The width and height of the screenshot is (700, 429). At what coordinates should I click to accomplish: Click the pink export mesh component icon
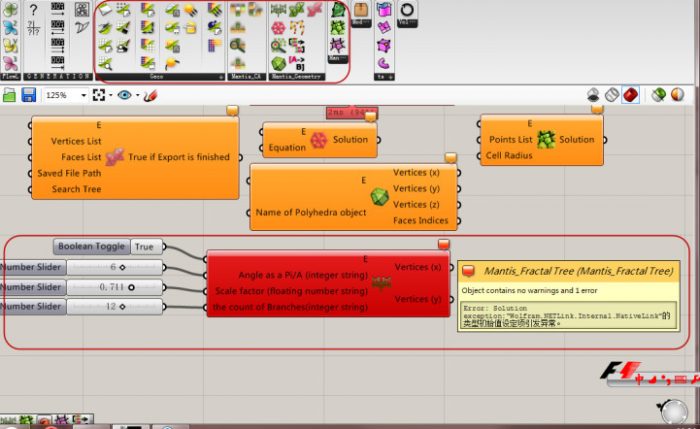(x=114, y=157)
